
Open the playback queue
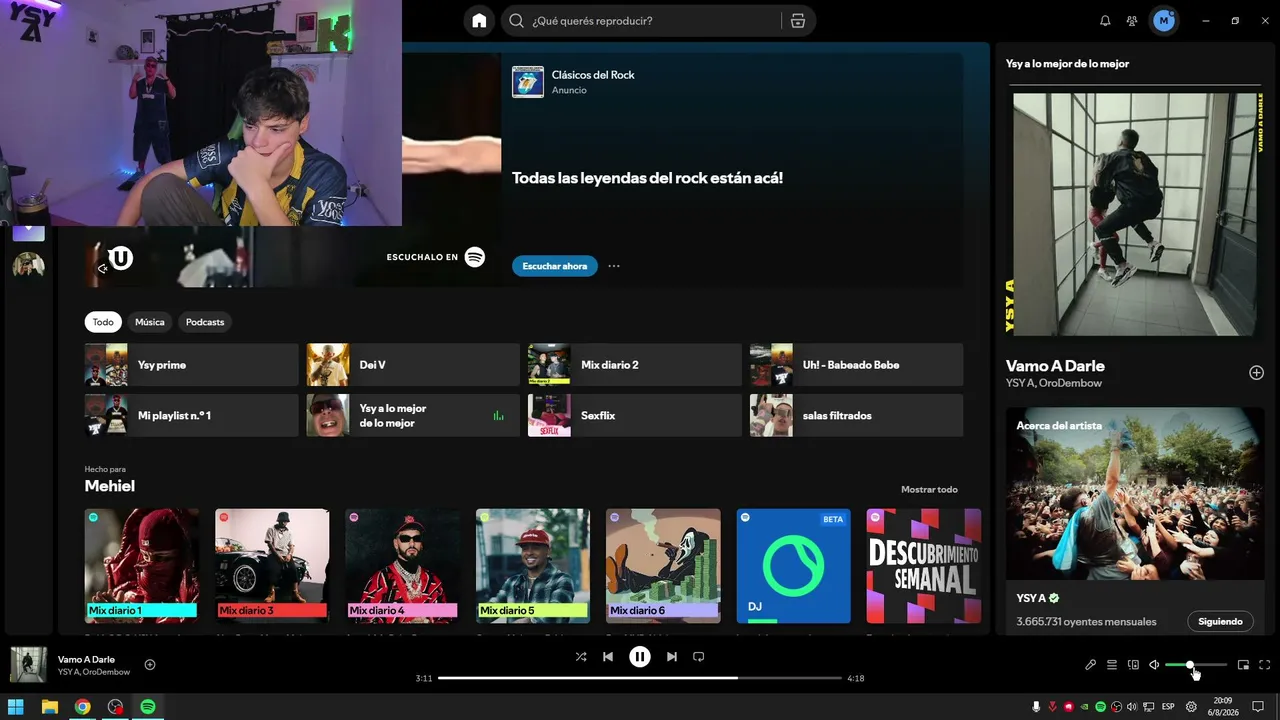(1112, 665)
